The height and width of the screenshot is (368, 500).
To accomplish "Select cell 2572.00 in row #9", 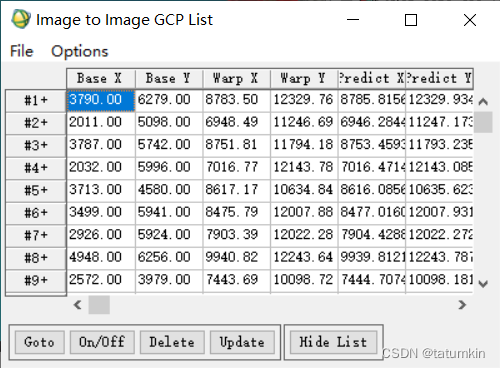I will (101, 280).
